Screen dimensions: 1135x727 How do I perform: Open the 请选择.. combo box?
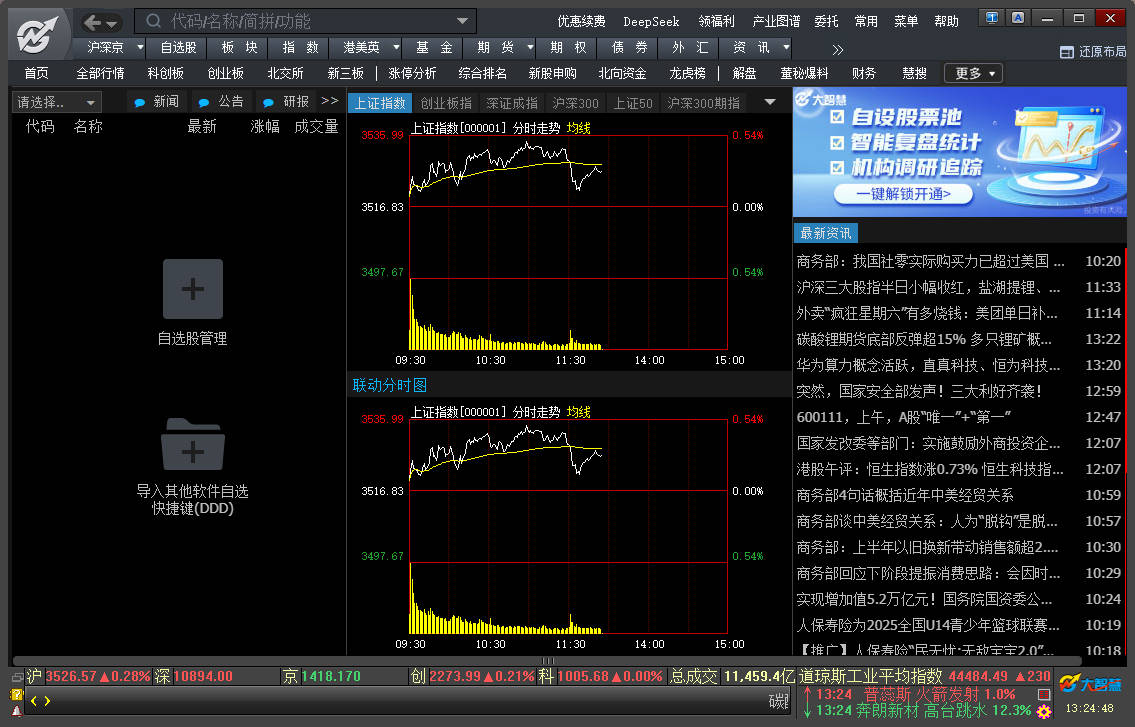pyautogui.click(x=56, y=102)
